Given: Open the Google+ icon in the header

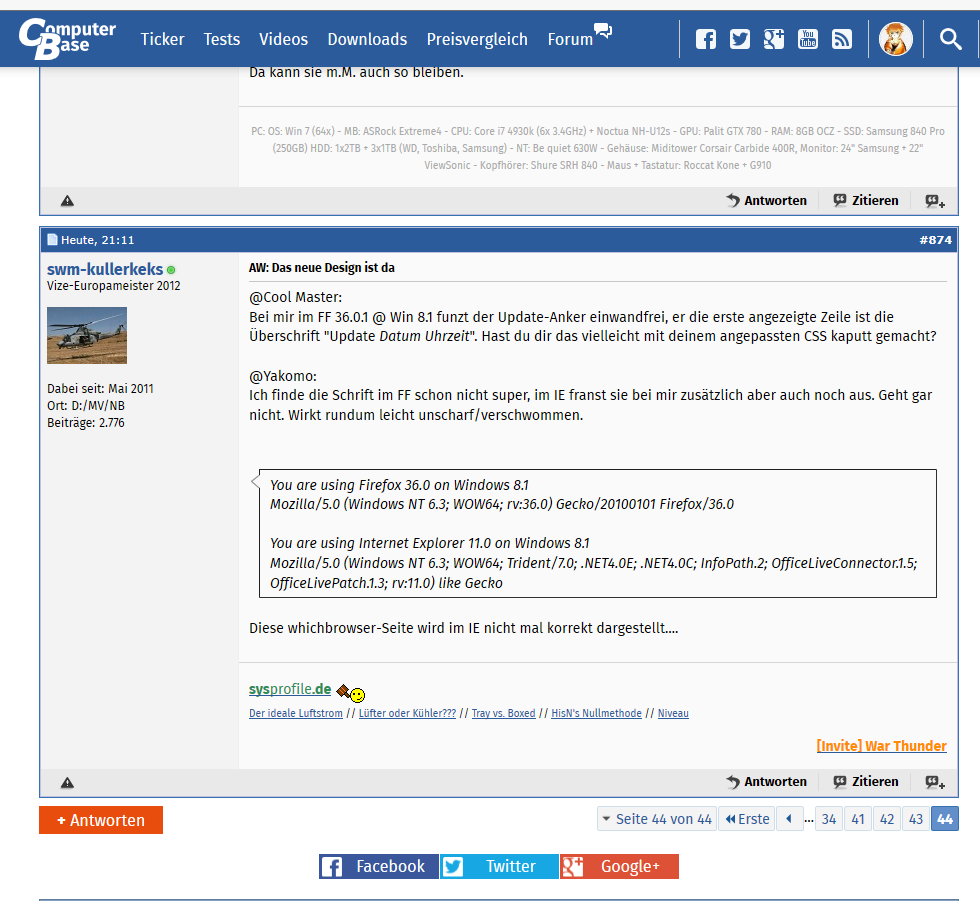Looking at the screenshot, I should click(x=774, y=39).
